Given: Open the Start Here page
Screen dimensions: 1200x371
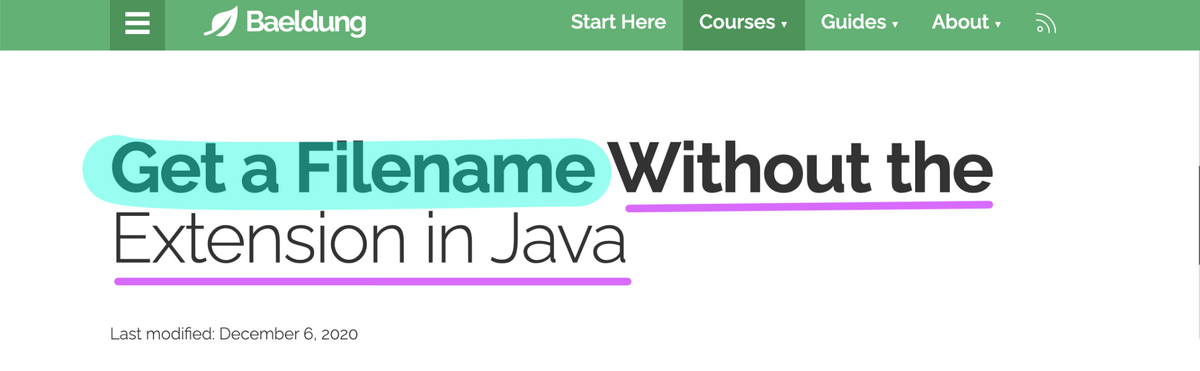Looking at the screenshot, I should tap(618, 22).
